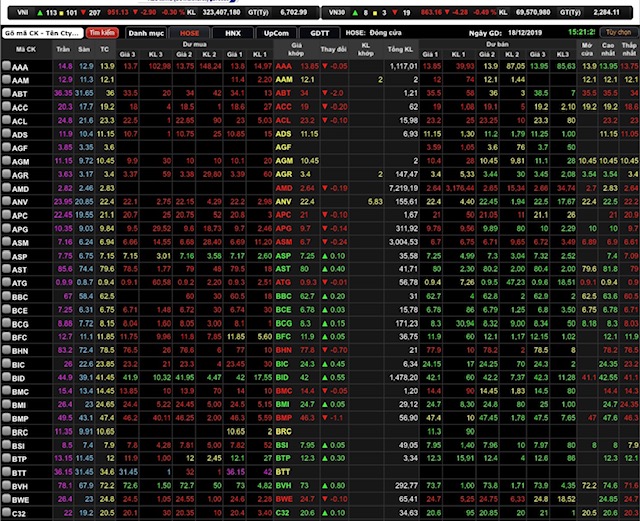
Task: Click the Giá khớp column header
Action: coord(296,49)
